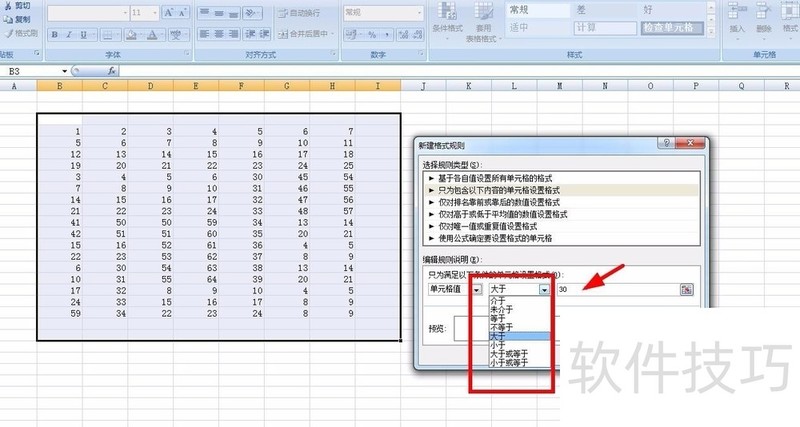This screenshot has width=800, height=427.
Task: Click the increase indent icon
Action: pos(264,34)
